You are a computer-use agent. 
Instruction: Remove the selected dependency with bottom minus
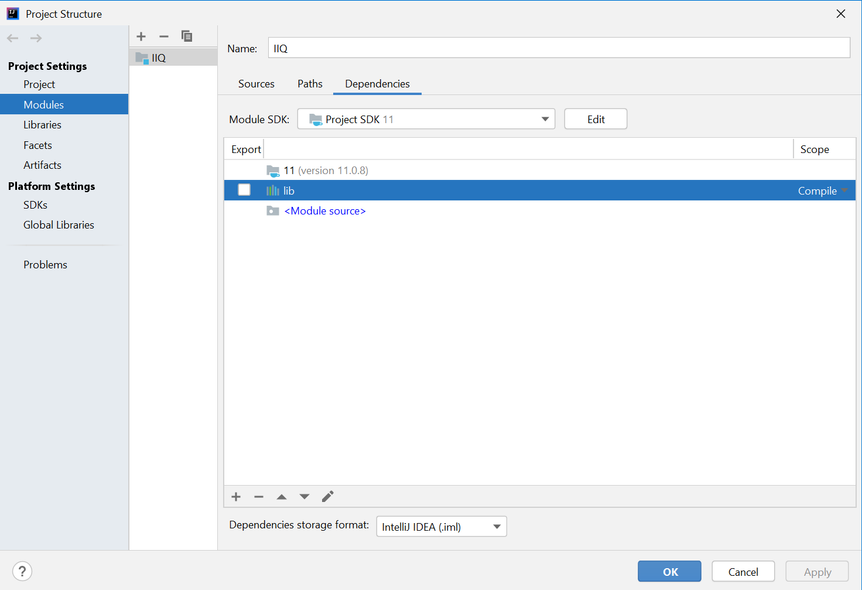pyautogui.click(x=259, y=497)
